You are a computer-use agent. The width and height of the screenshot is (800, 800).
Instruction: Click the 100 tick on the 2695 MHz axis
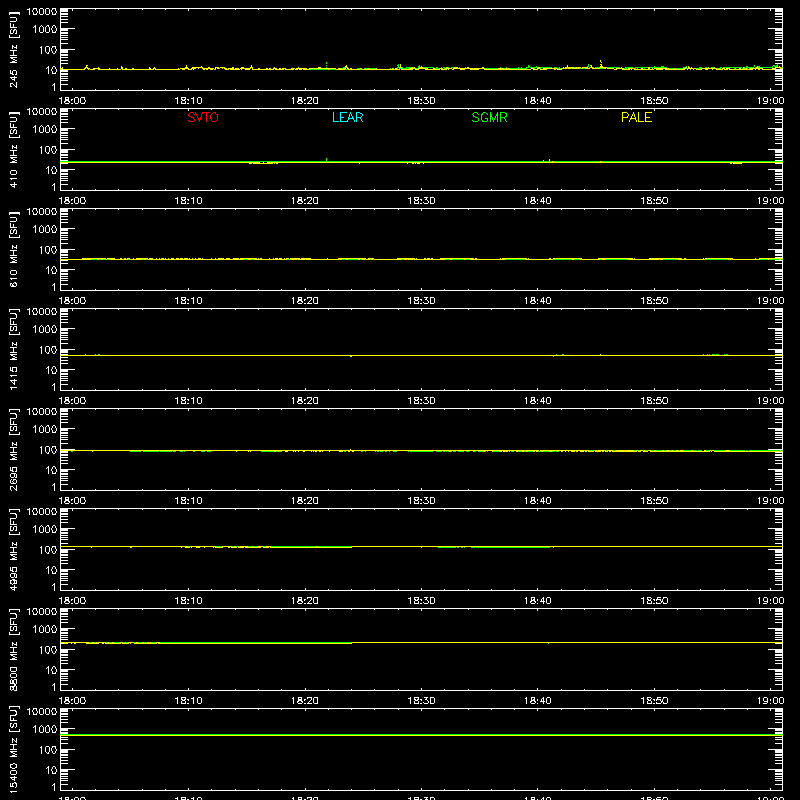48,449
